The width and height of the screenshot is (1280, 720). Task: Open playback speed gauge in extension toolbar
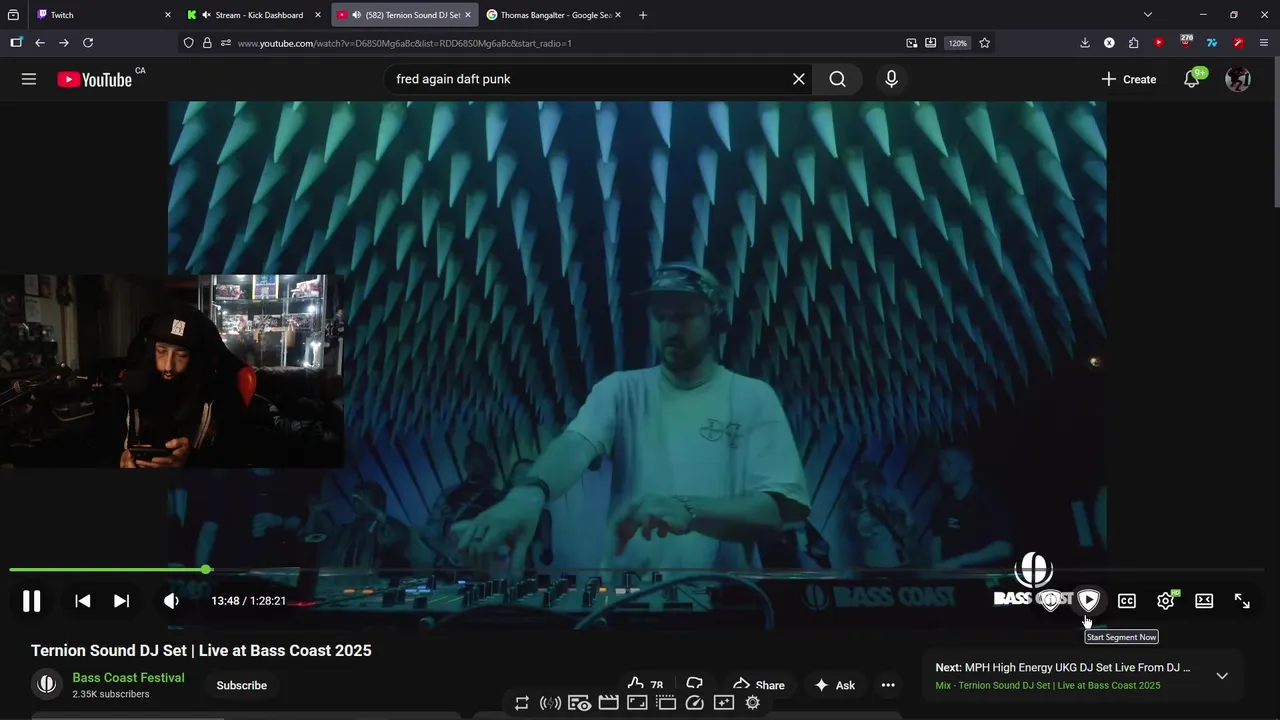pyautogui.click(x=695, y=703)
